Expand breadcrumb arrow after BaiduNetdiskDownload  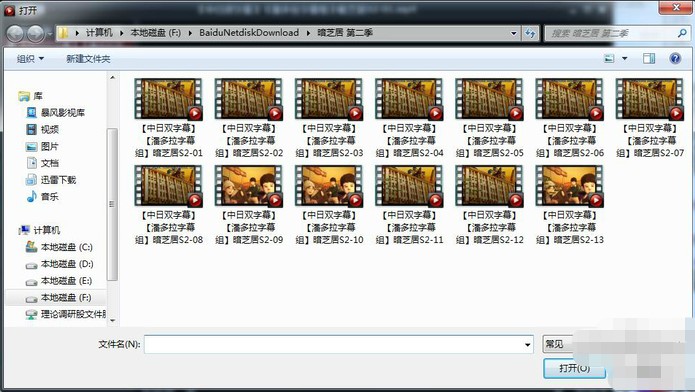pos(308,33)
